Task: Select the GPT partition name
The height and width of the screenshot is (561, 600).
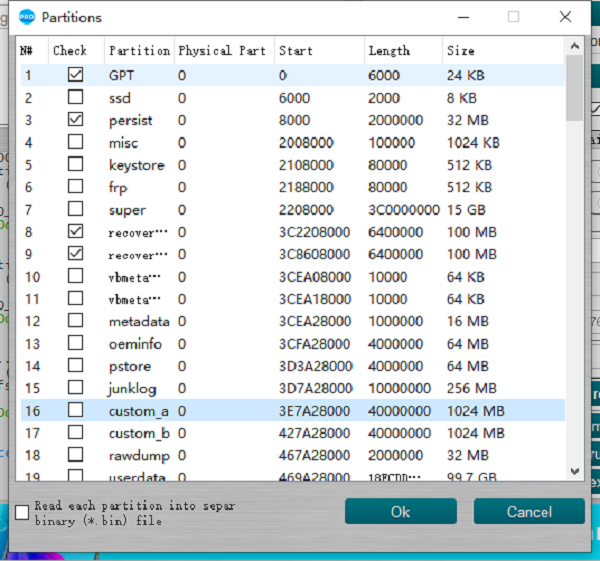Action: 121,75
